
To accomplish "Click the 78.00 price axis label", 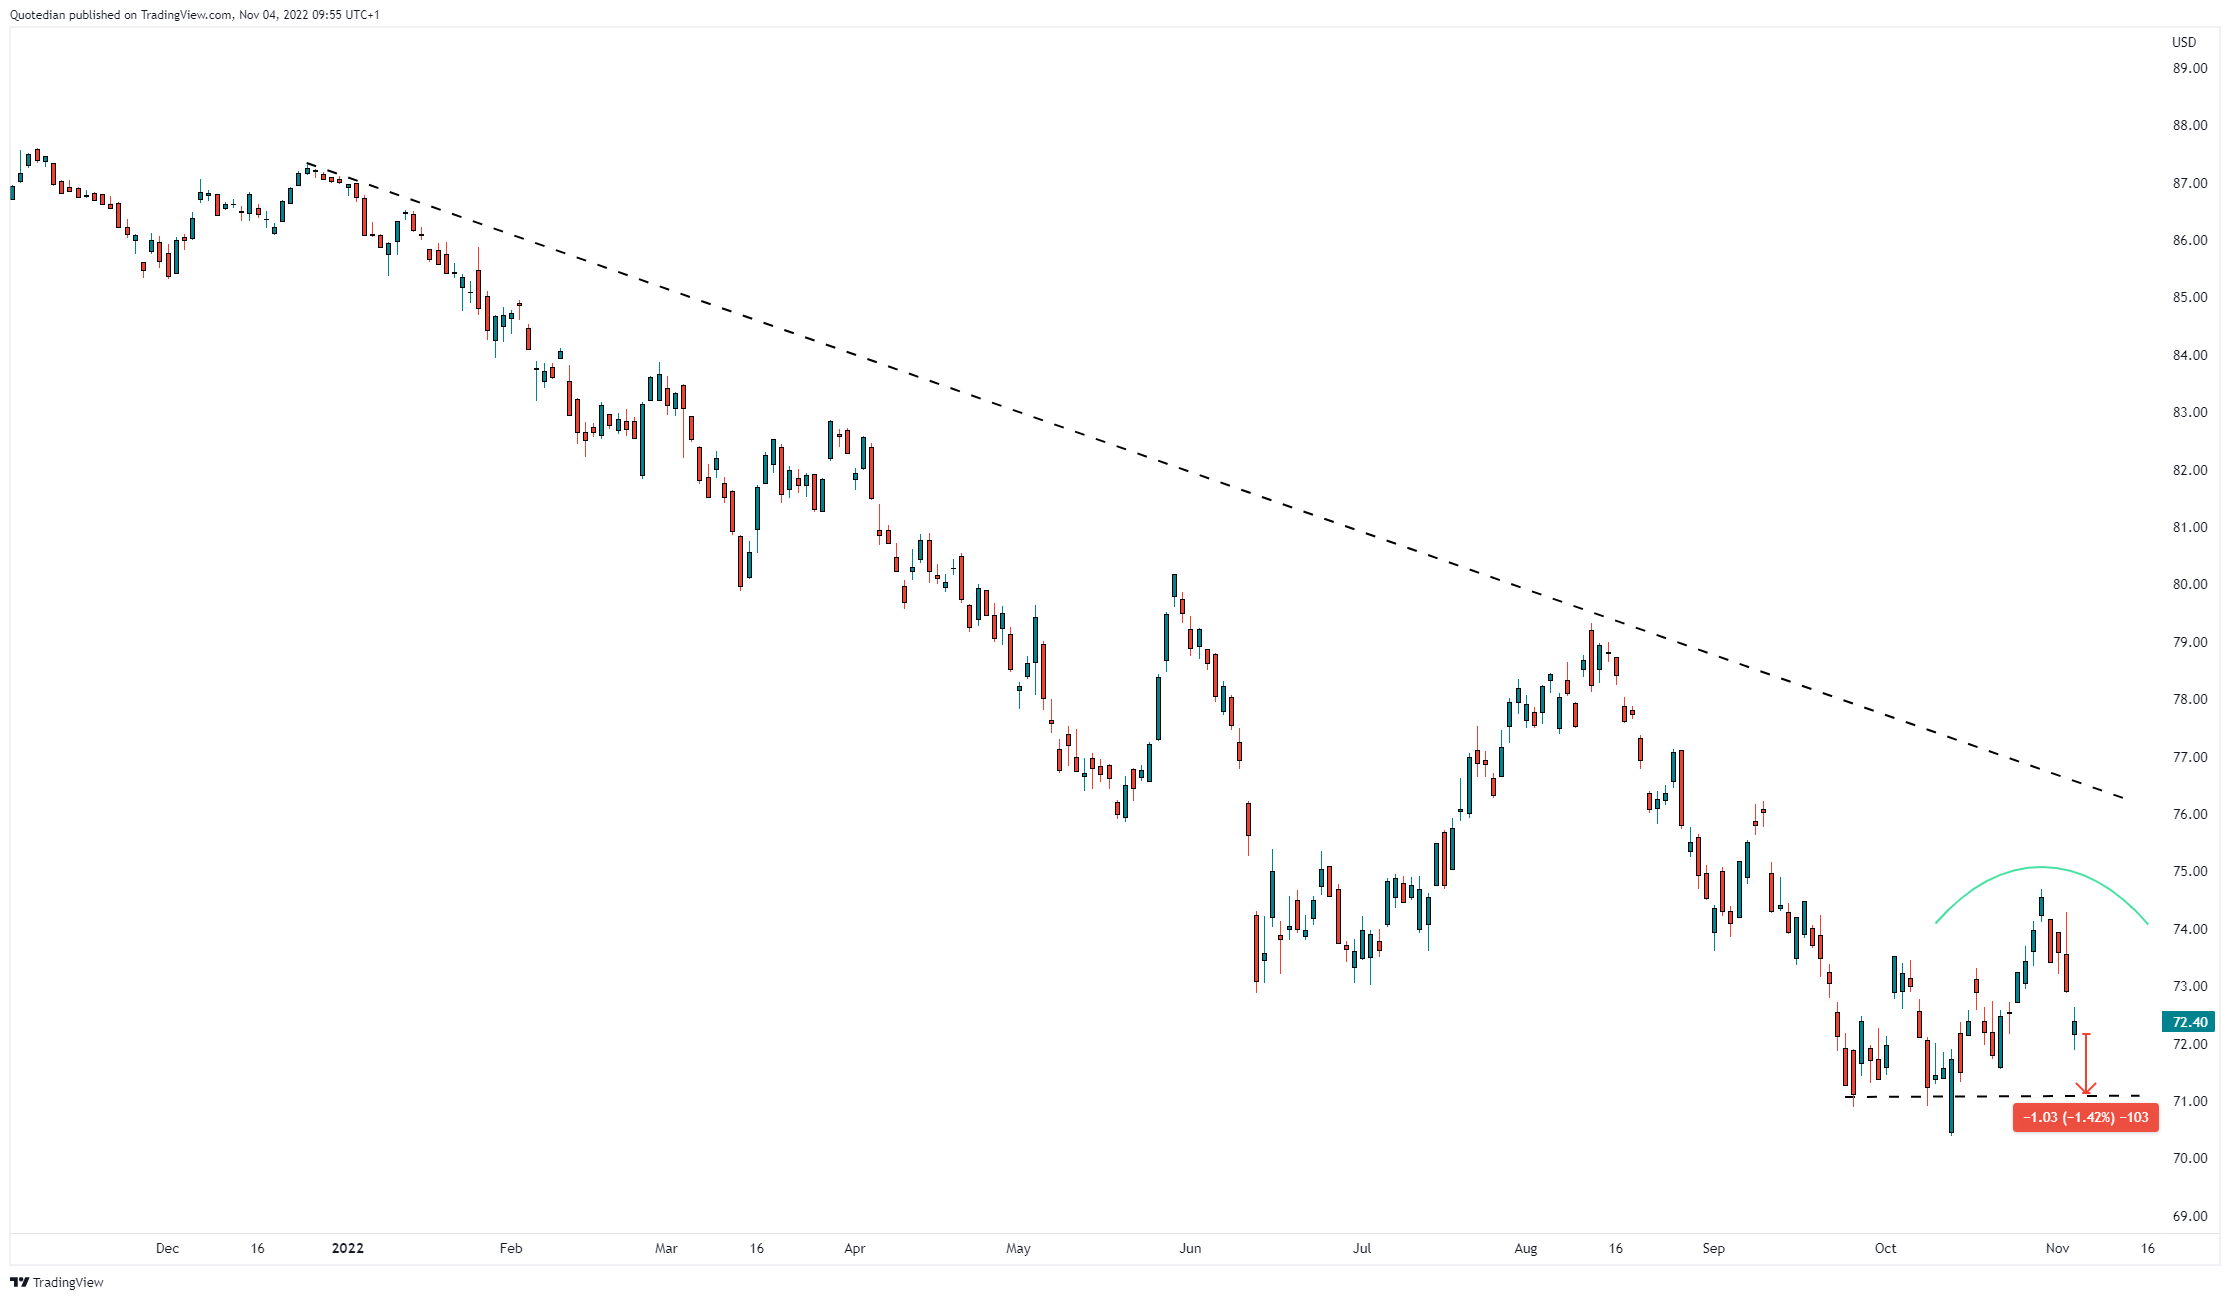I will pyautogui.click(x=2189, y=699).
